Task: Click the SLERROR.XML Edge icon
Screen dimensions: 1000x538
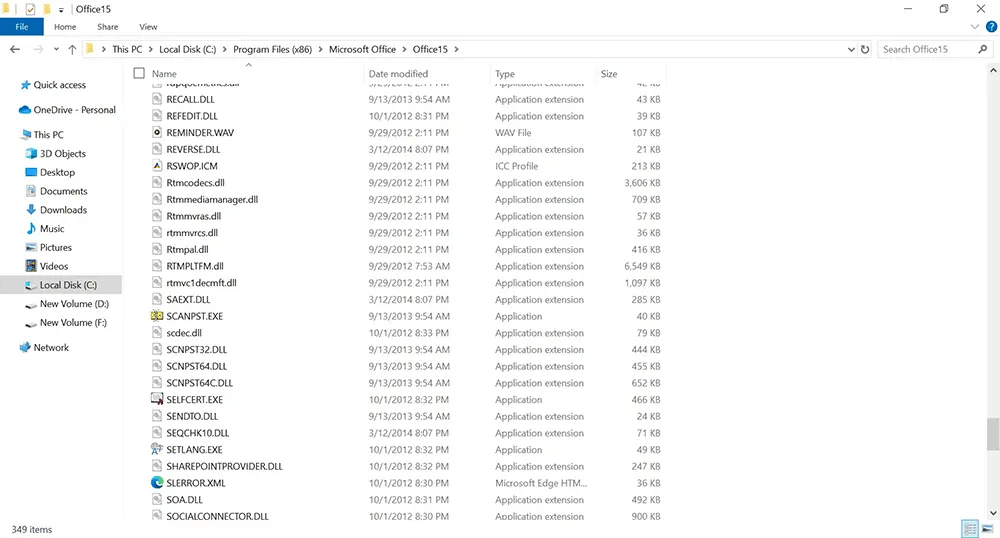Action: (157, 483)
